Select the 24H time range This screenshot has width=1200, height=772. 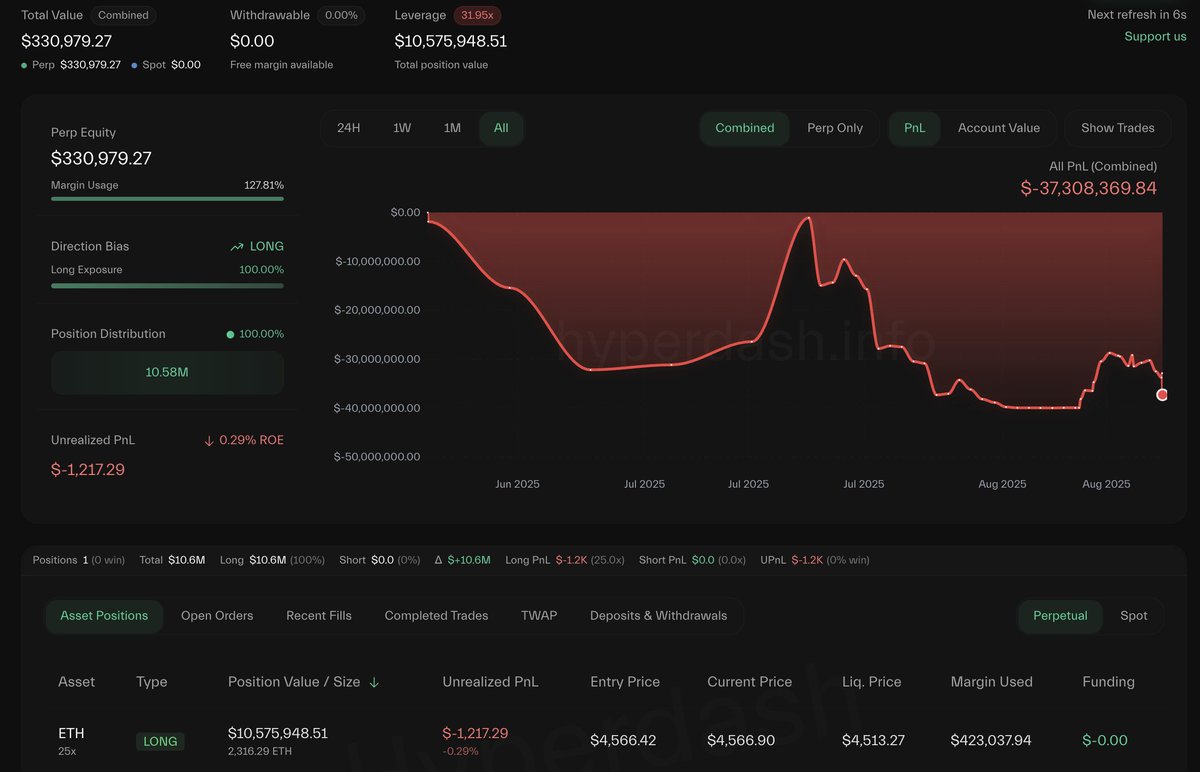coord(349,128)
